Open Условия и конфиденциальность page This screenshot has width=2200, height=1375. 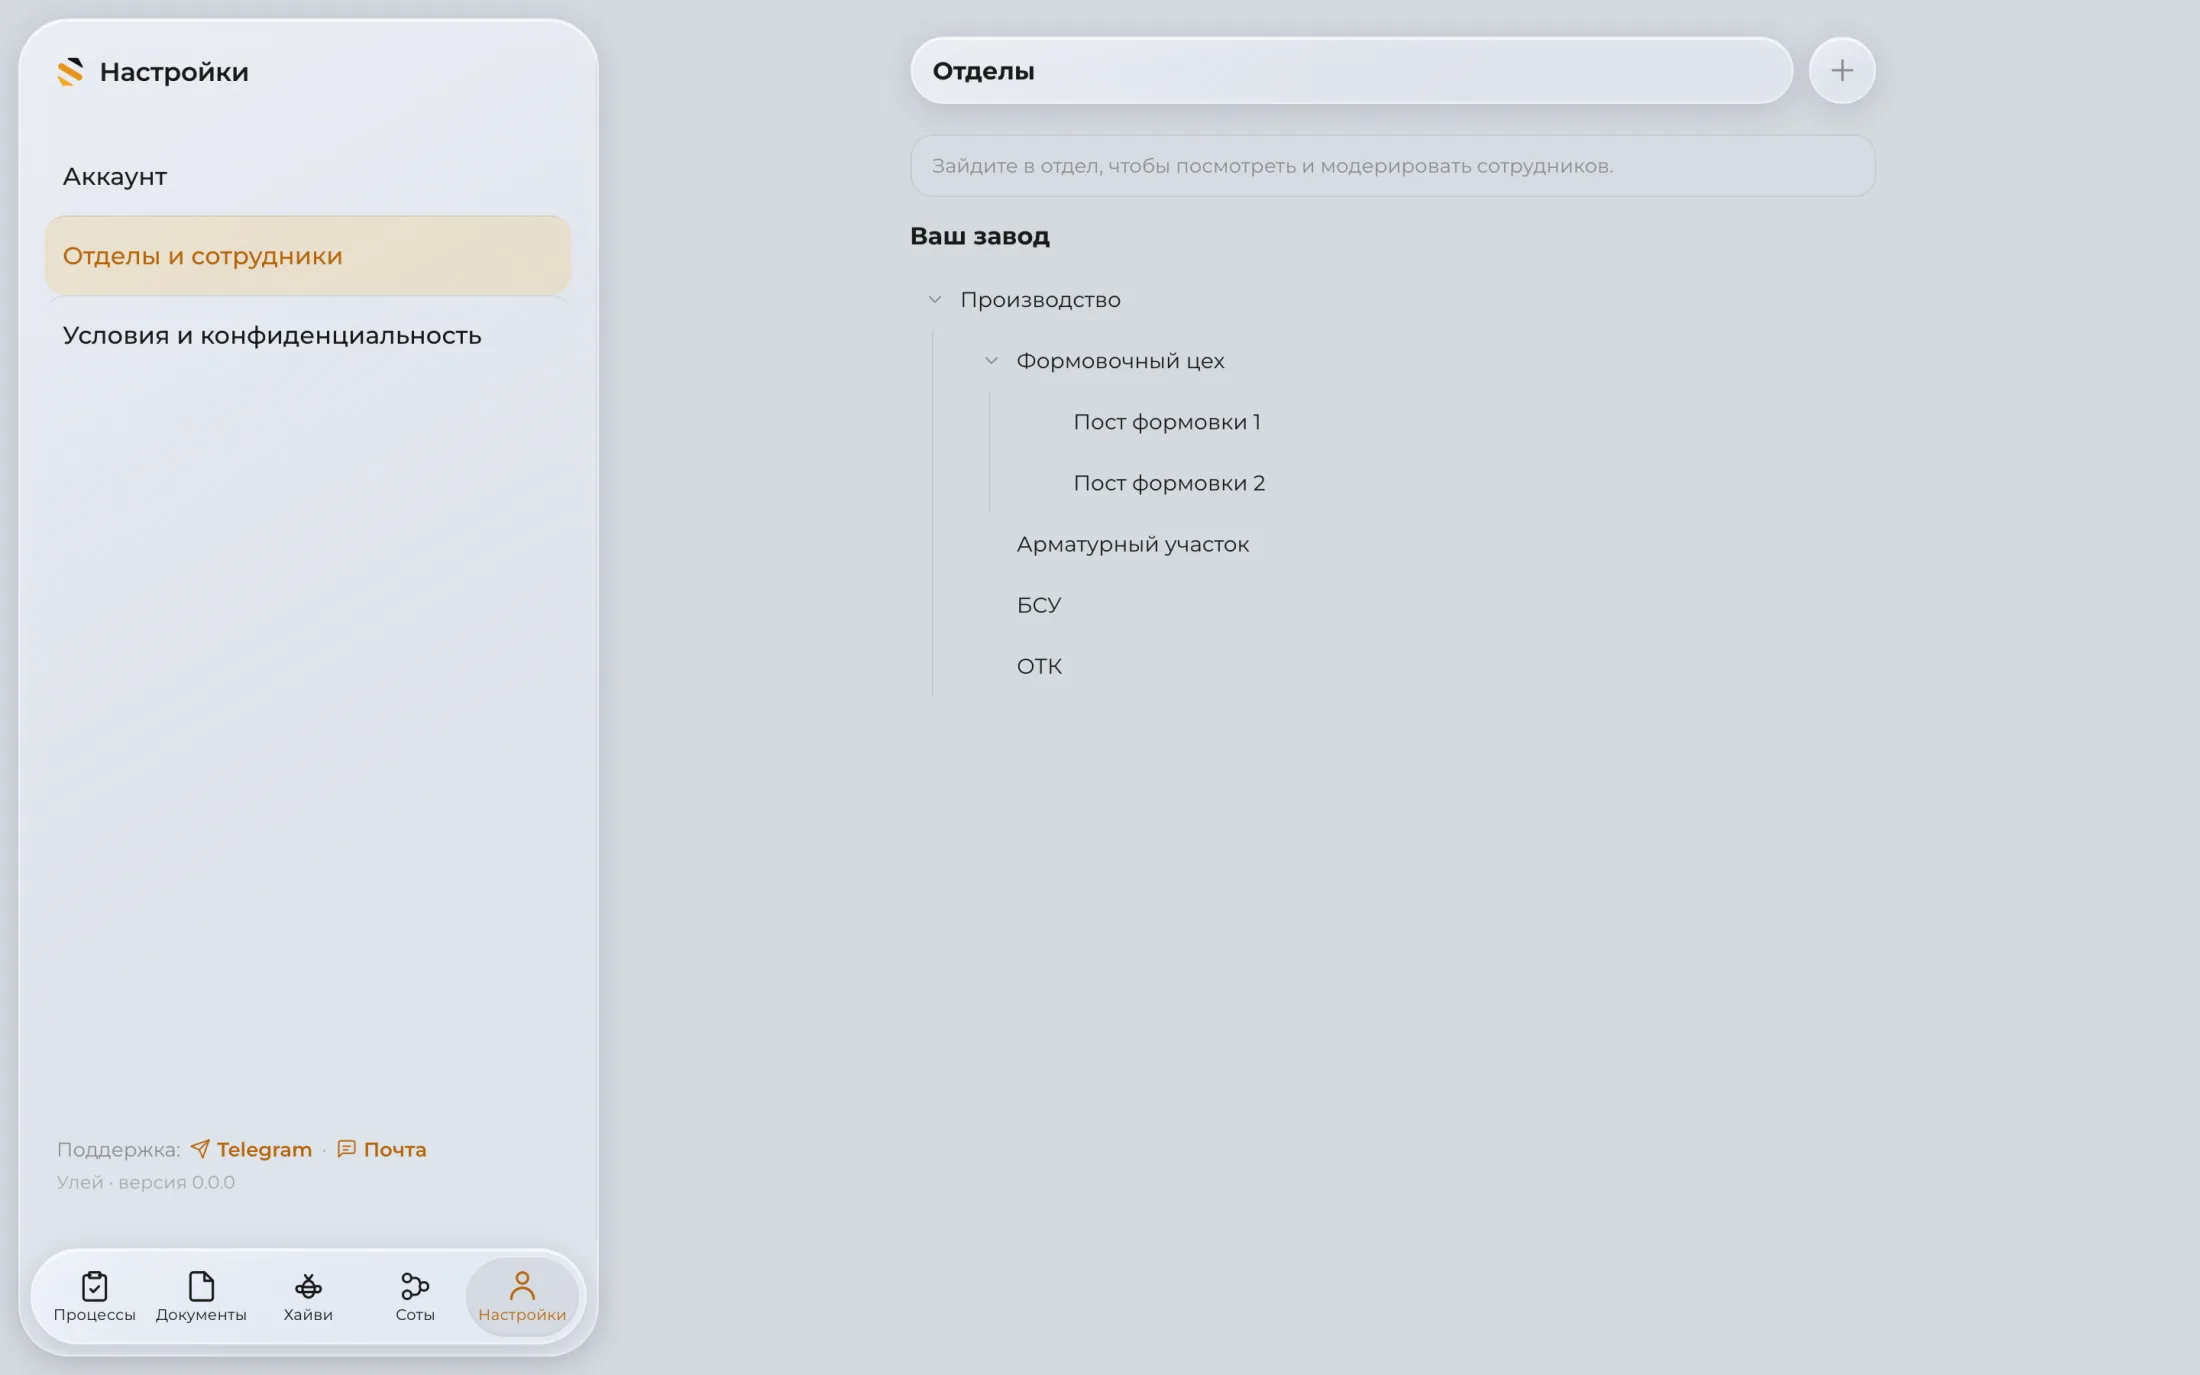coord(308,335)
